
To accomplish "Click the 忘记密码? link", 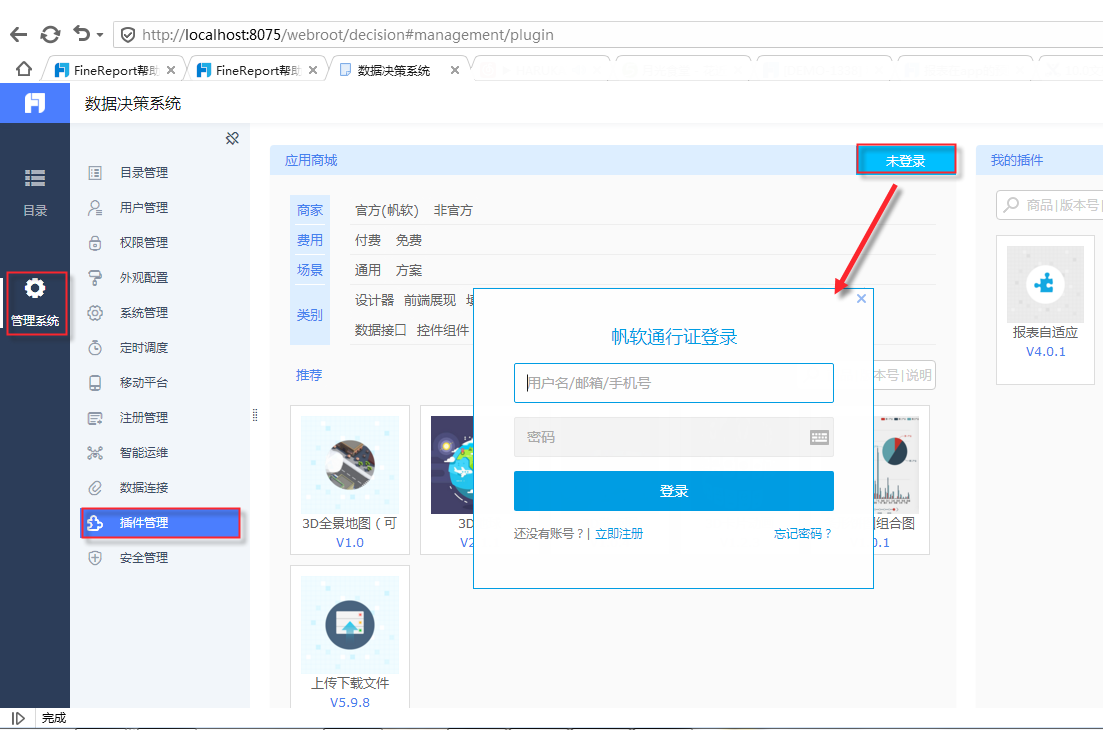I will [803, 534].
